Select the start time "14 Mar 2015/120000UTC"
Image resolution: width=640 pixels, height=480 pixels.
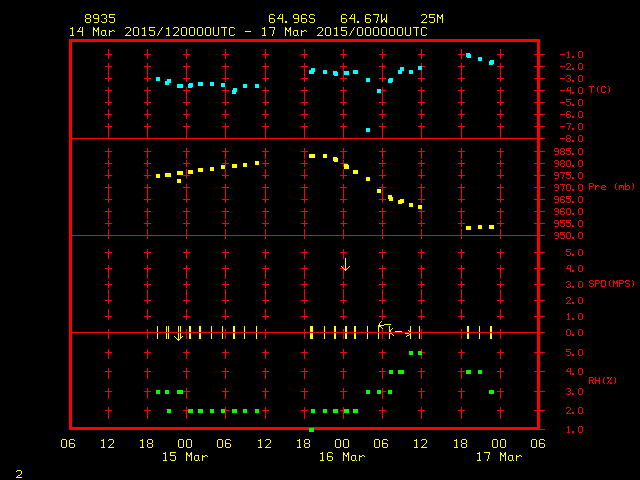[x=152, y=32]
